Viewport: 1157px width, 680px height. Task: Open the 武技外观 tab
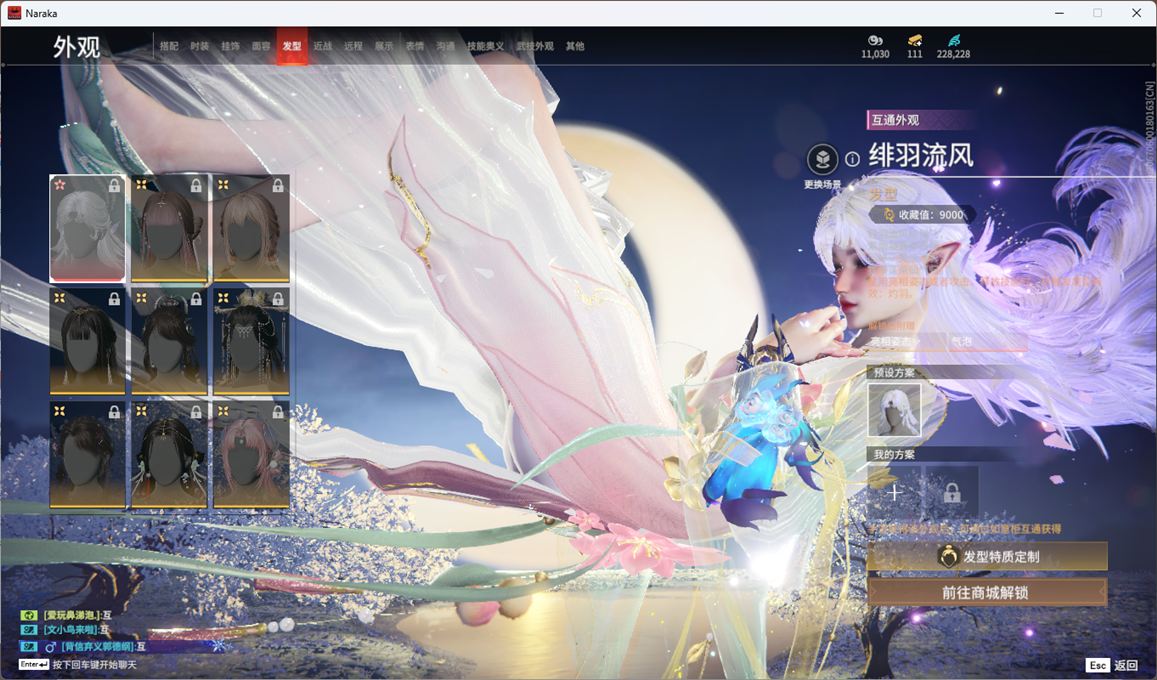pos(535,46)
